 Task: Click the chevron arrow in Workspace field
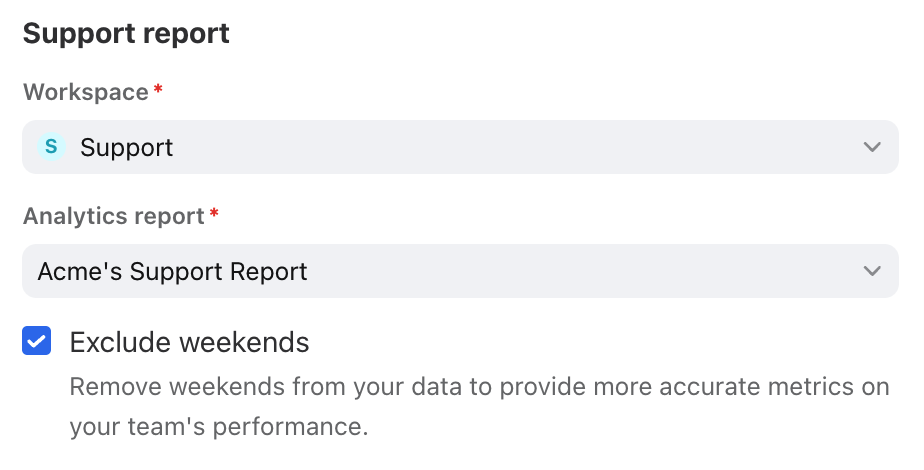coord(872,147)
